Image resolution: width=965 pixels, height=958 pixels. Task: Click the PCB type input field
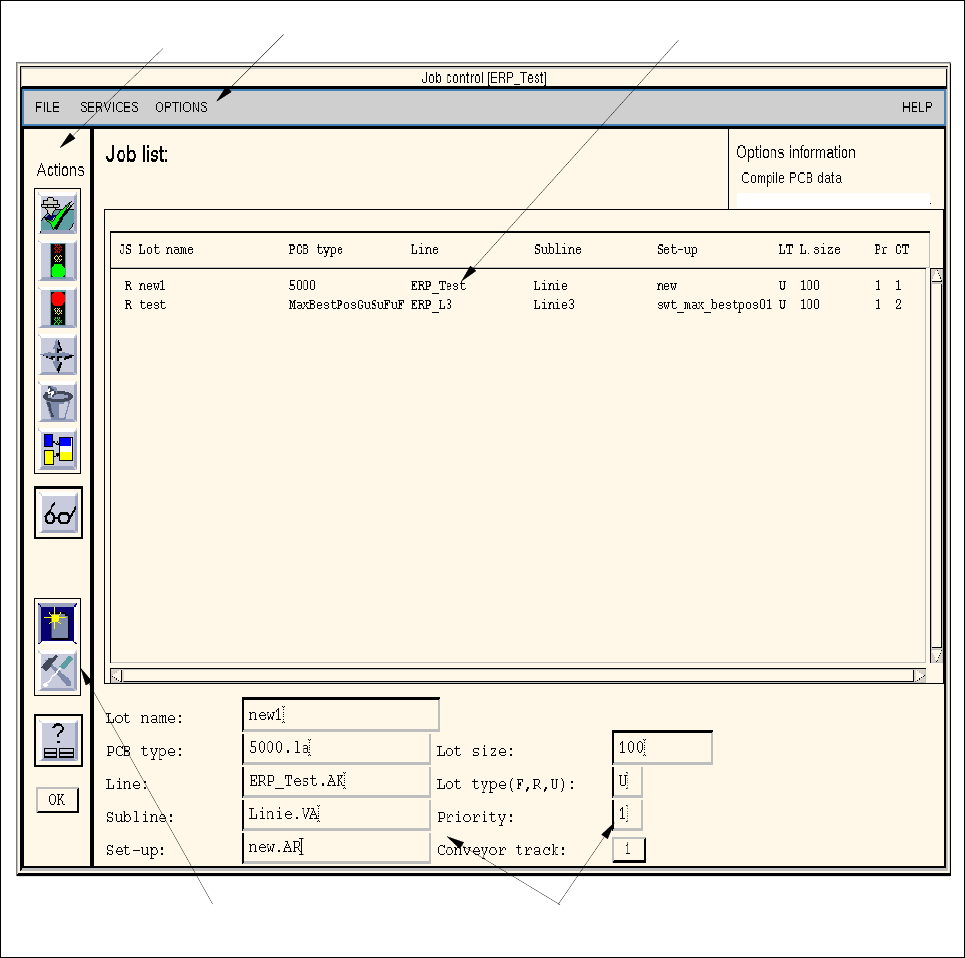point(336,748)
